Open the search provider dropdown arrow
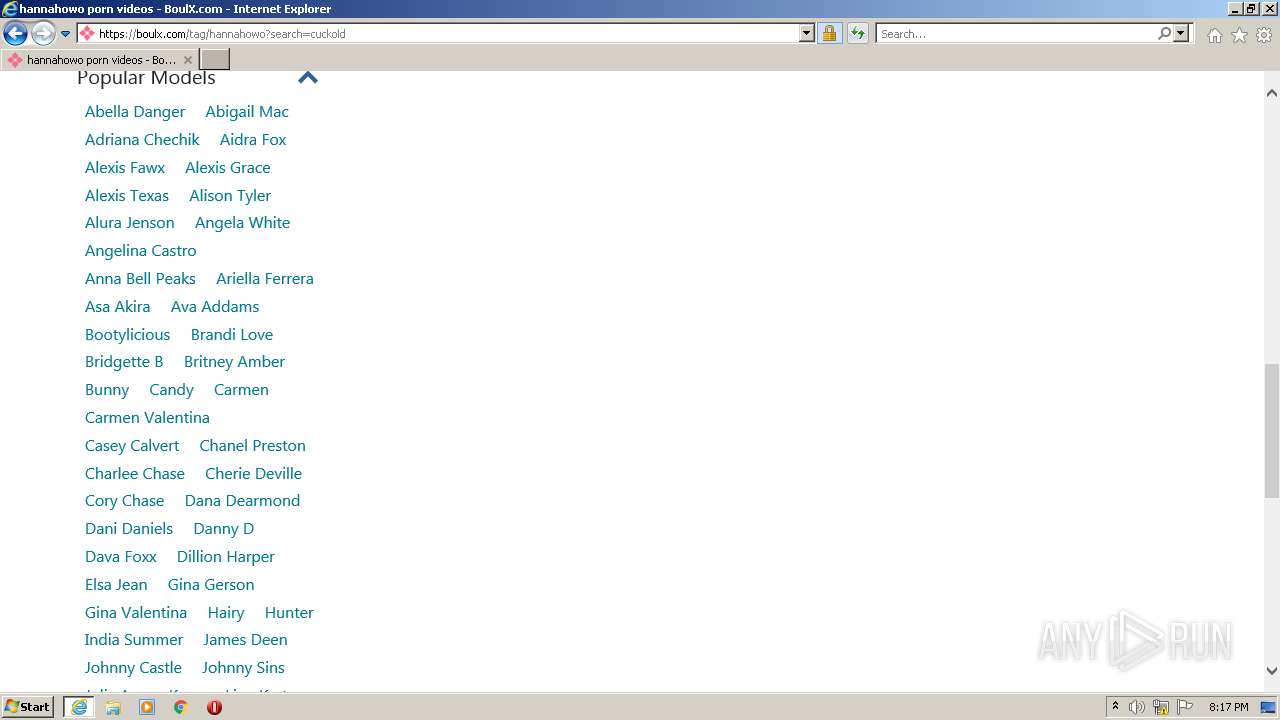 click(x=1181, y=33)
